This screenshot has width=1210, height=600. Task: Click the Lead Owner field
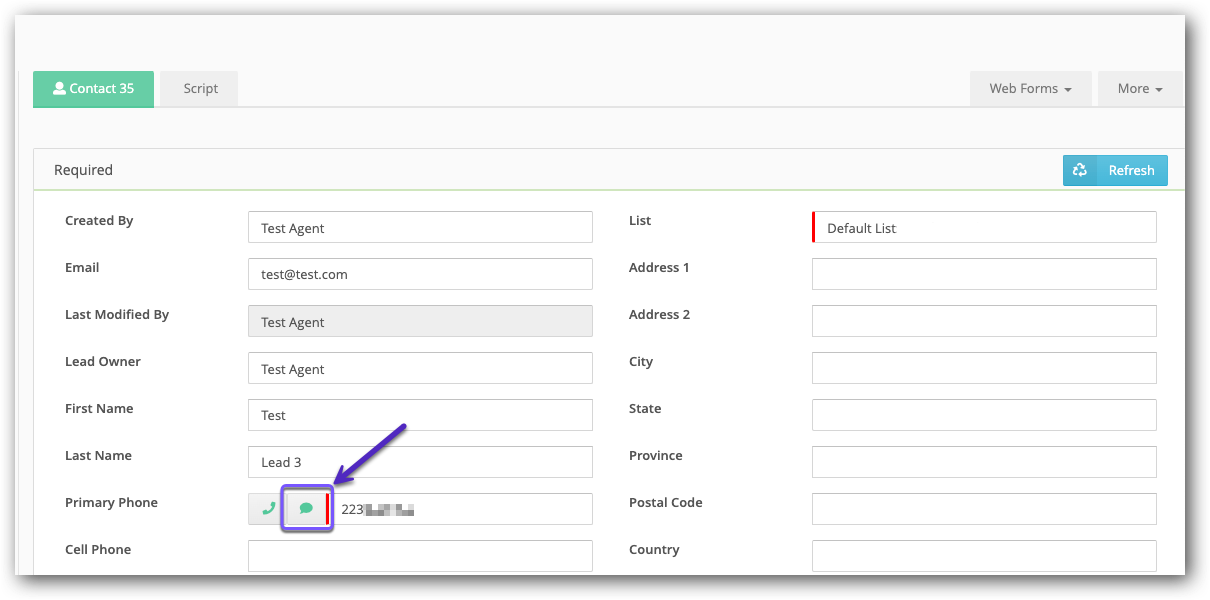(x=420, y=369)
